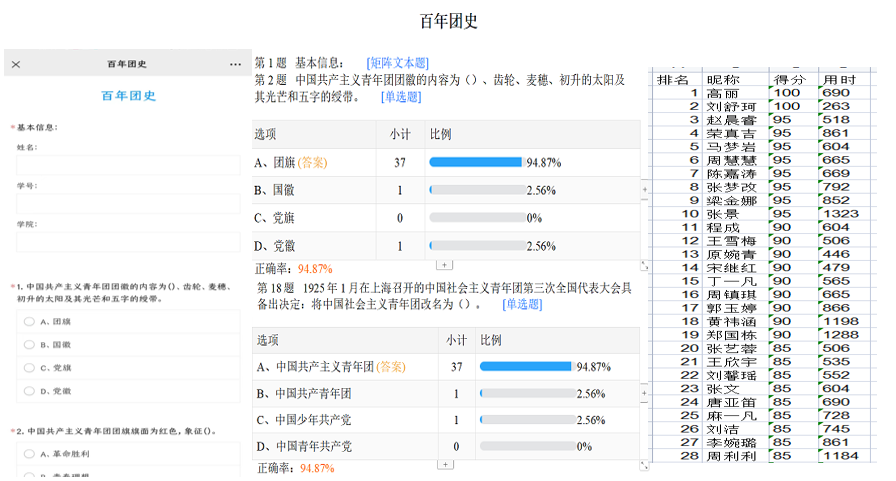Click the 百年团史 page heading at top
The width and height of the screenshot is (896, 481).
pos(449,21)
